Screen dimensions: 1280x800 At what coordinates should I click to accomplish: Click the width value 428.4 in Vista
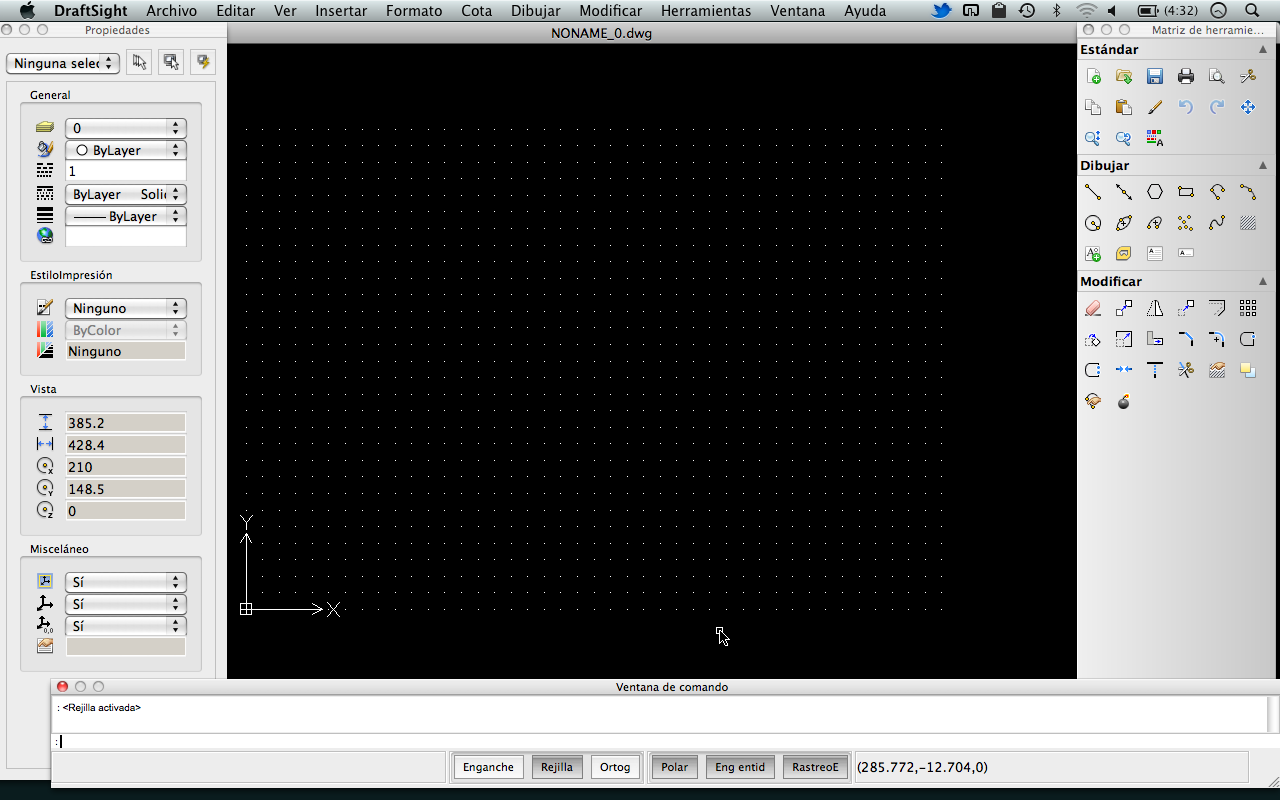click(x=126, y=445)
